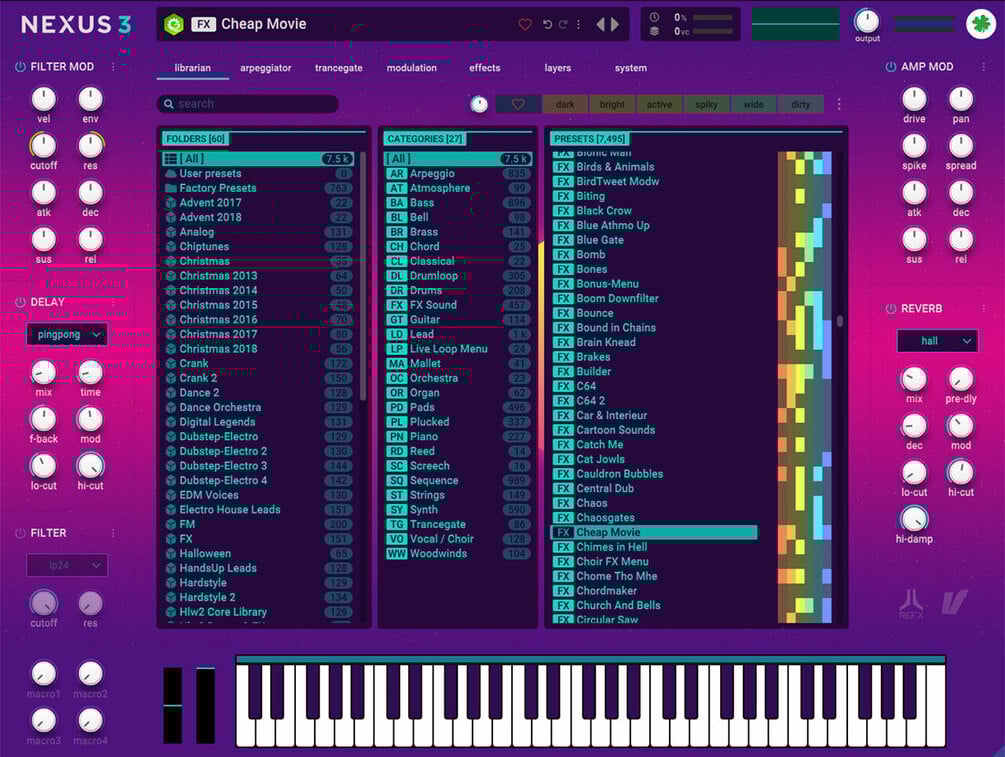Click the macro1 knob

click(44, 674)
